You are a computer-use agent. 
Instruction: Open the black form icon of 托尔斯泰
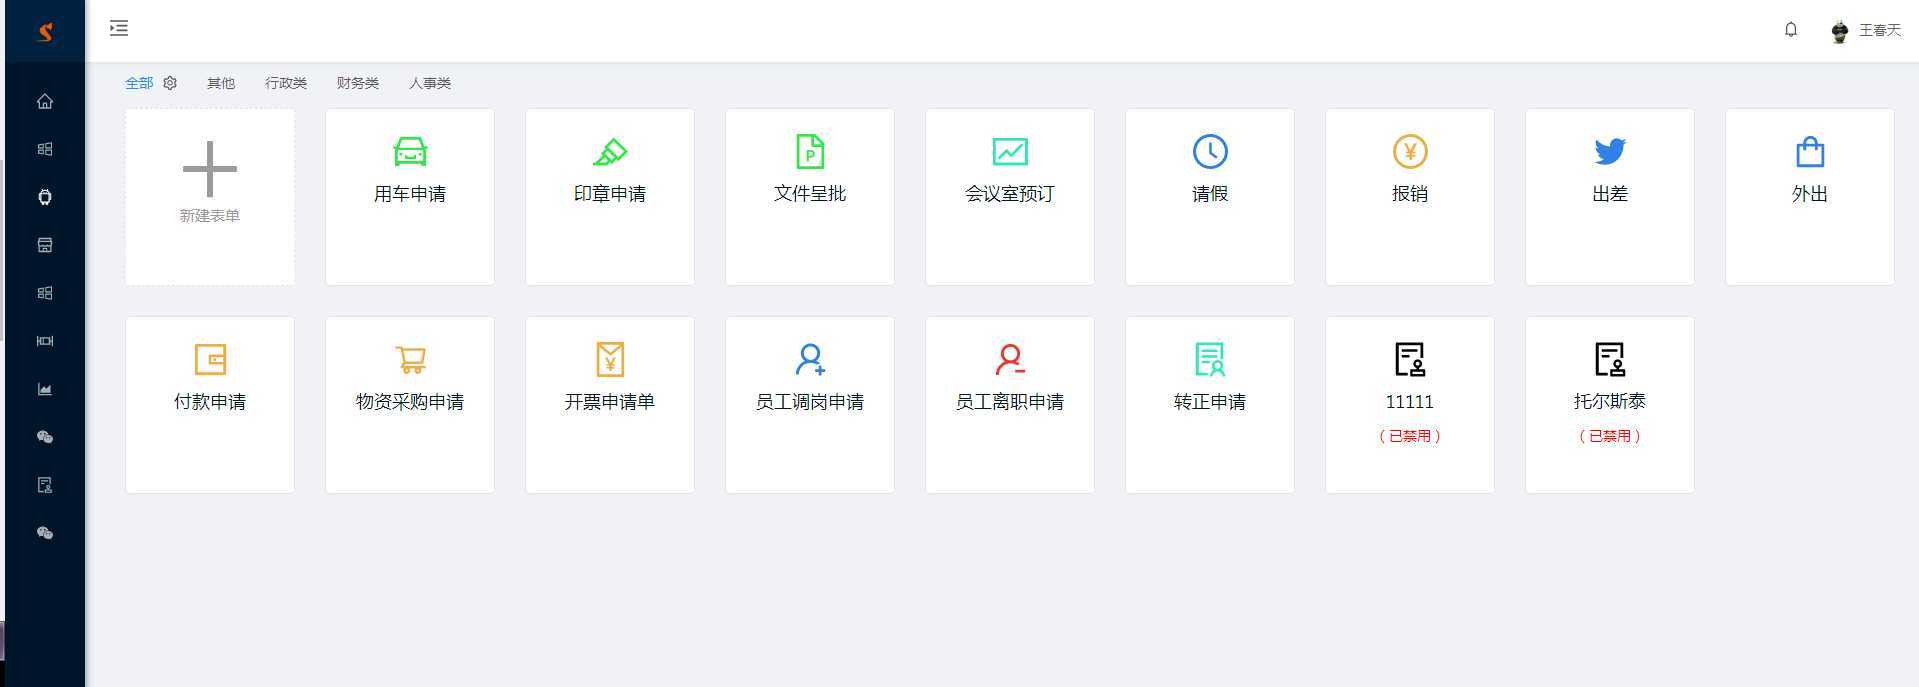(1610, 360)
